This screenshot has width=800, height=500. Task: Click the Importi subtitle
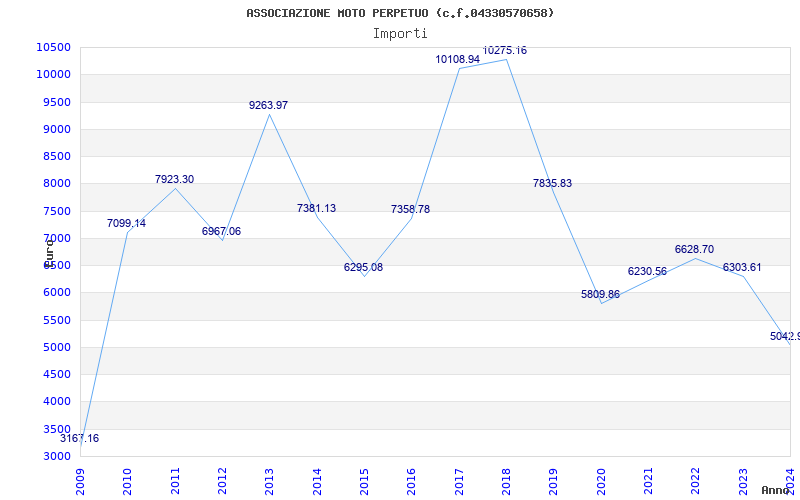[x=400, y=34]
